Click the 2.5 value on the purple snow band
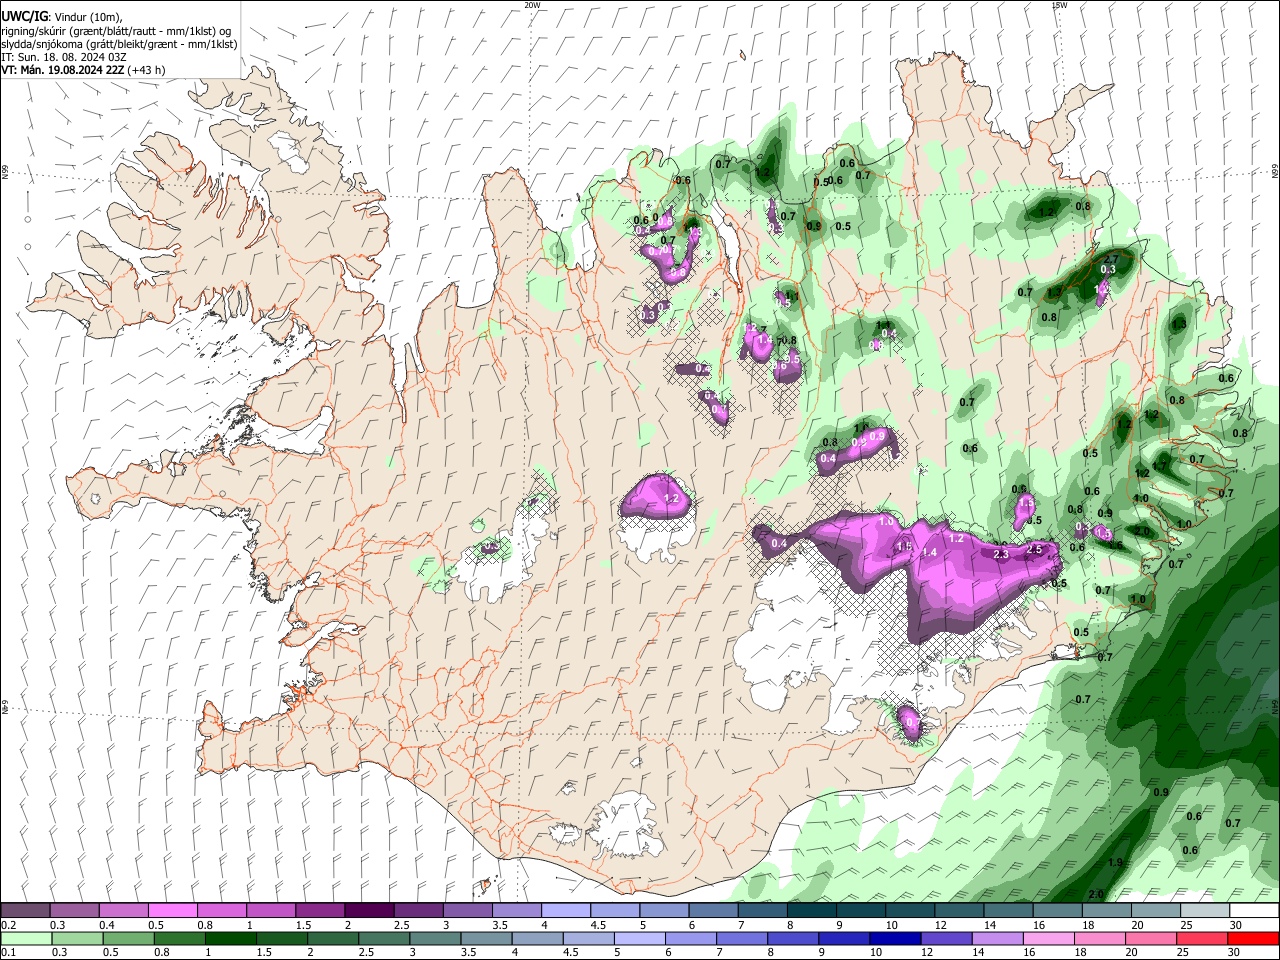The height and width of the screenshot is (960, 1280). pos(1035,550)
